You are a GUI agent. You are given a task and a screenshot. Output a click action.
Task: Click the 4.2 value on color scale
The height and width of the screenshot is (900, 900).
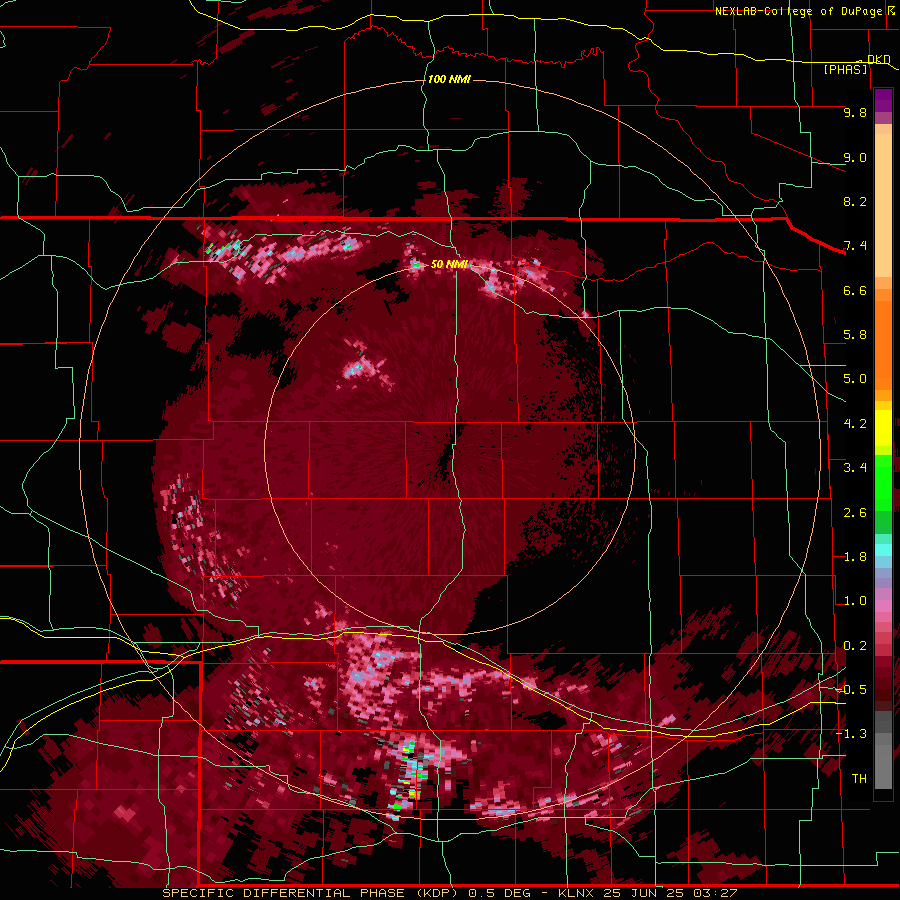(x=855, y=424)
